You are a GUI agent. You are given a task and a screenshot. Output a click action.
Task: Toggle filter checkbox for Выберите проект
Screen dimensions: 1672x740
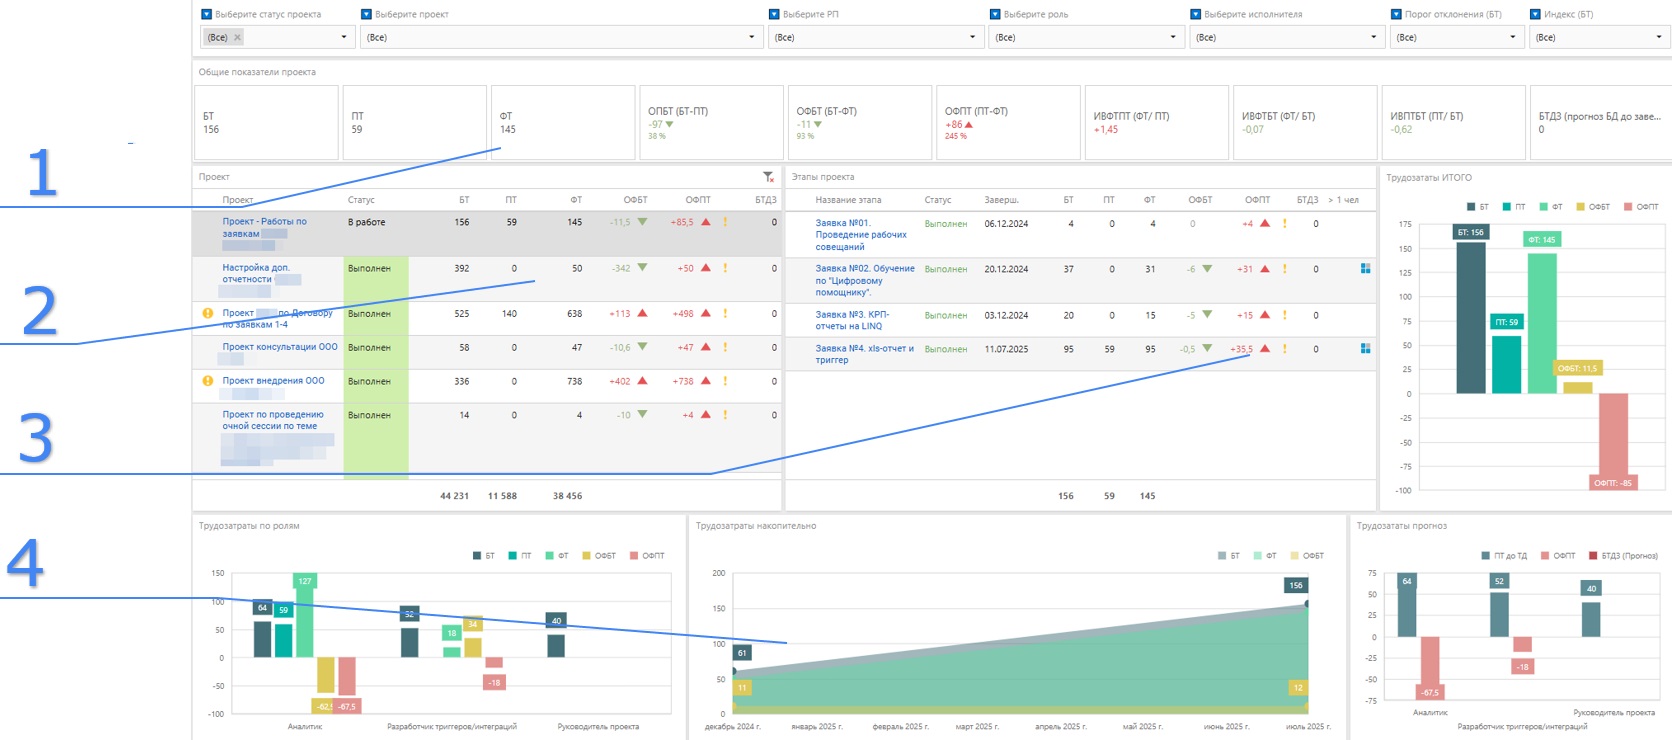coord(367,14)
